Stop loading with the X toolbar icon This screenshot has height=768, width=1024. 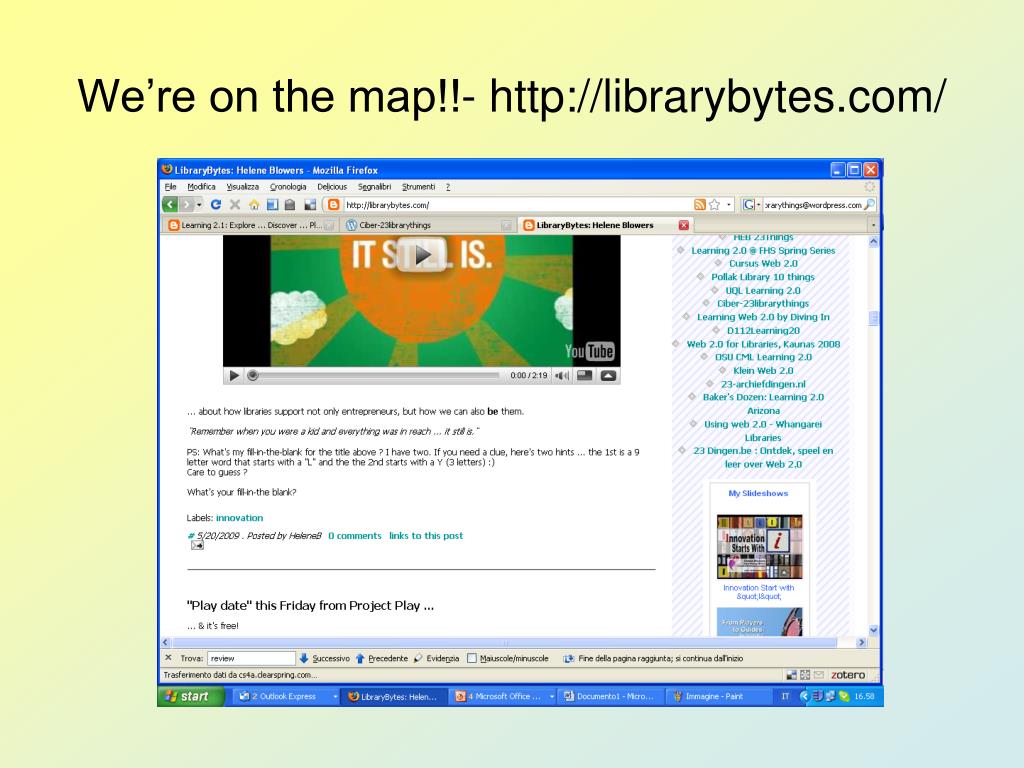point(235,204)
